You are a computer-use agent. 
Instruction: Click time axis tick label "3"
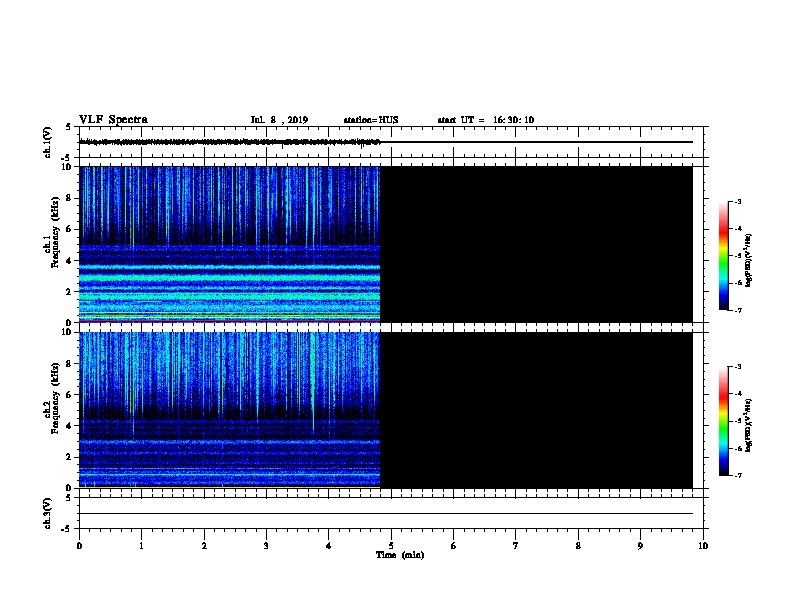(x=266, y=546)
